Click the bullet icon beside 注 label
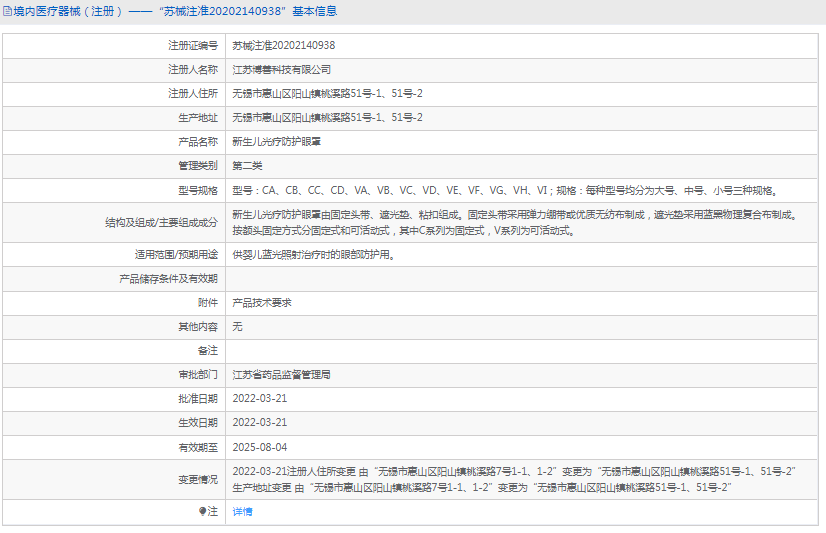 pos(202,511)
